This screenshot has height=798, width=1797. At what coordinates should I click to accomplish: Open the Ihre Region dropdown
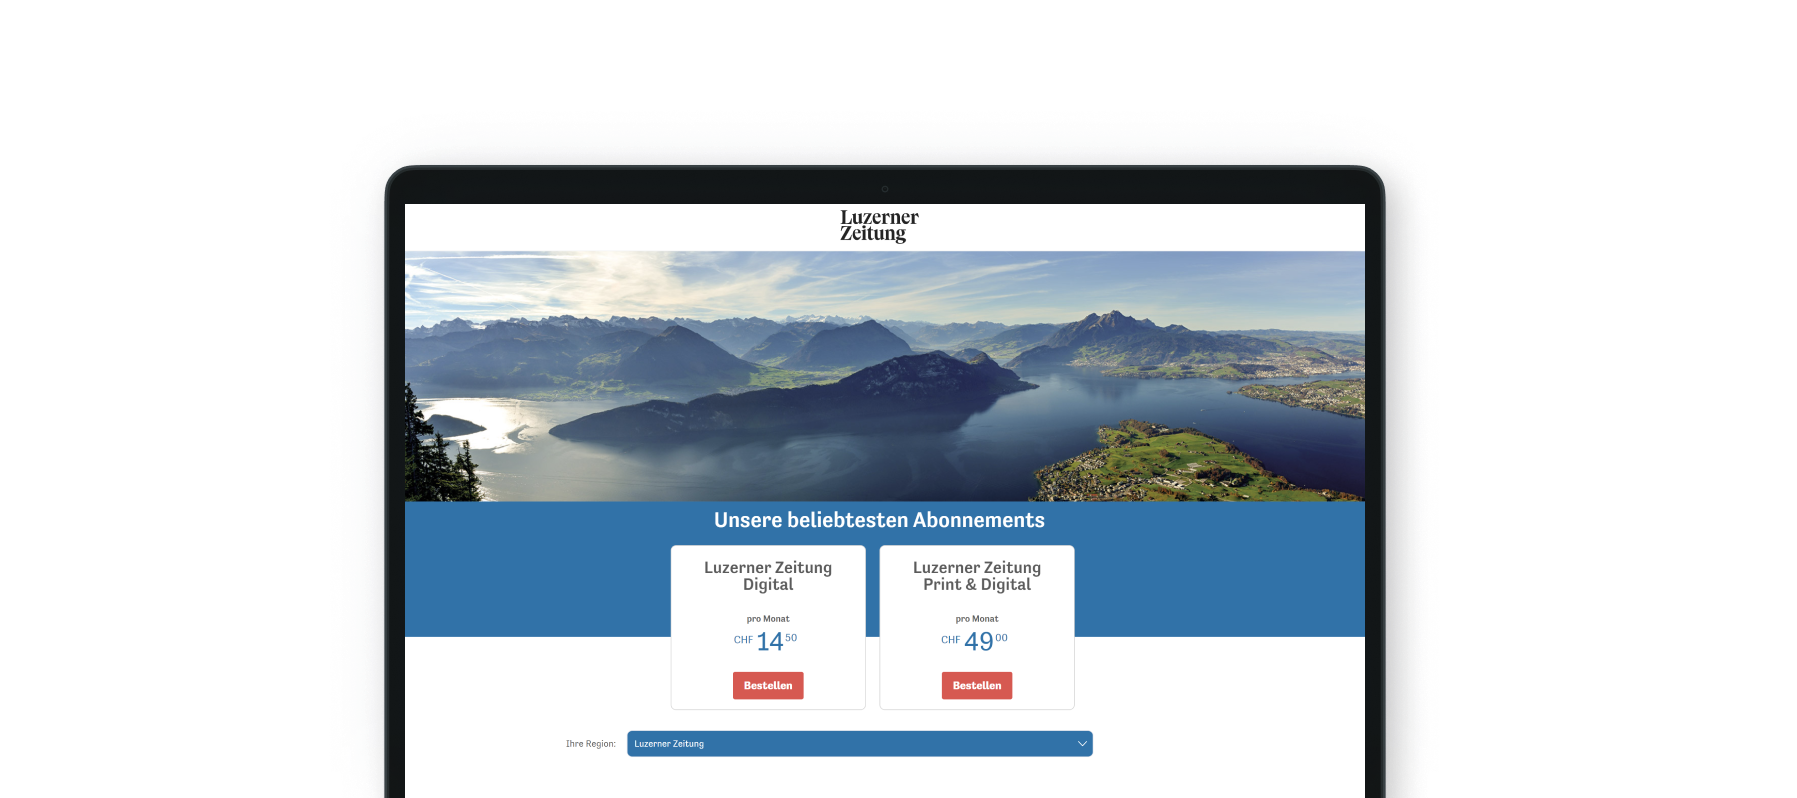click(860, 744)
